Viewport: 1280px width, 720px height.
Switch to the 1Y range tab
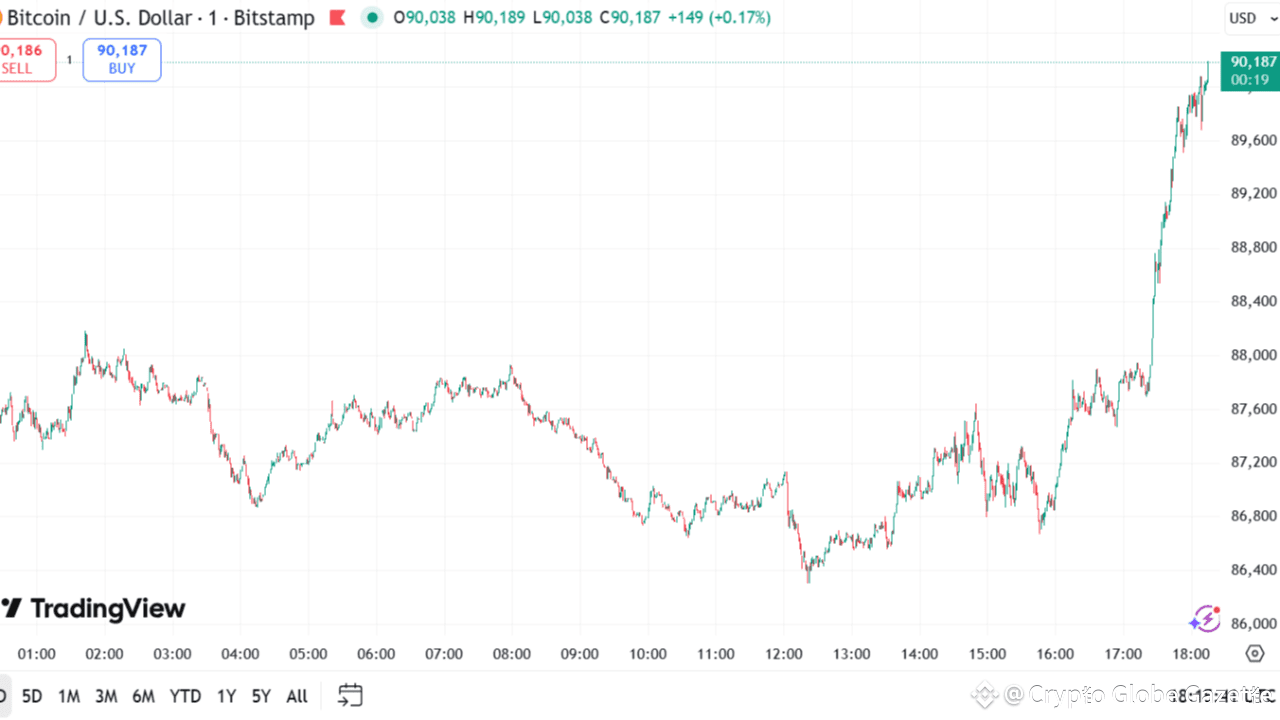point(226,695)
